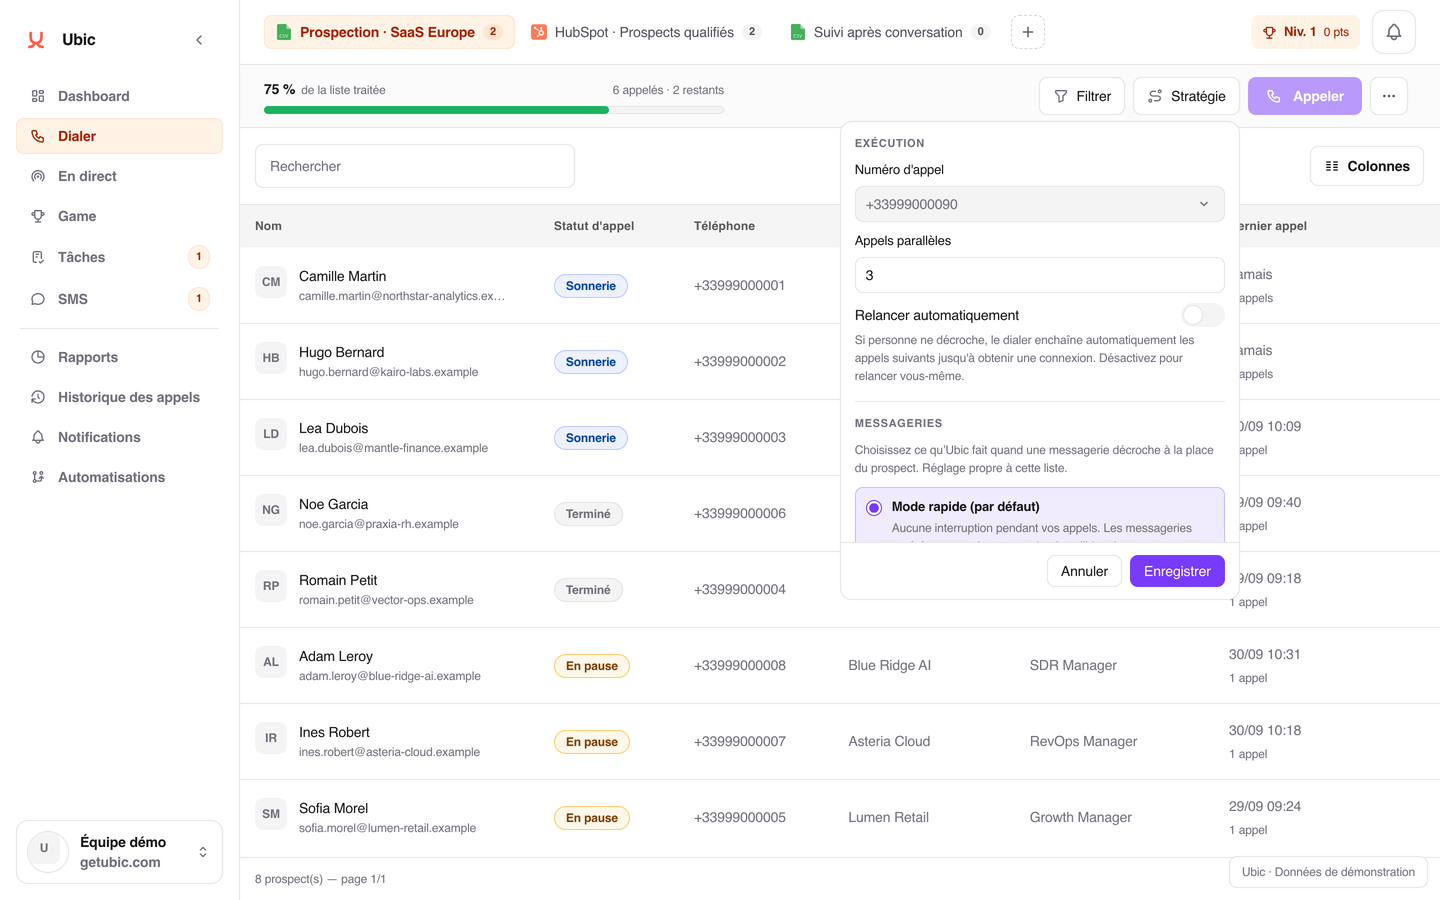This screenshot has width=1440, height=900.
Task: Toggle Relancer automatiquement switch
Action: pyautogui.click(x=1203, y=315)
